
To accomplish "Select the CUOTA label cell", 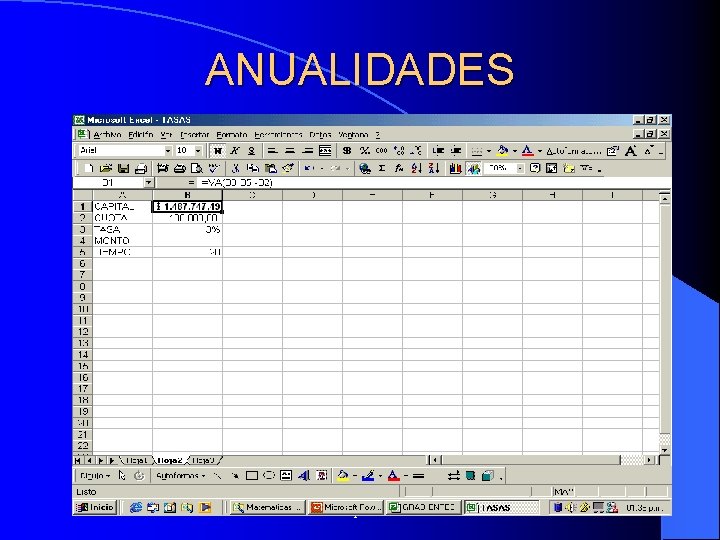I will 122,218.
